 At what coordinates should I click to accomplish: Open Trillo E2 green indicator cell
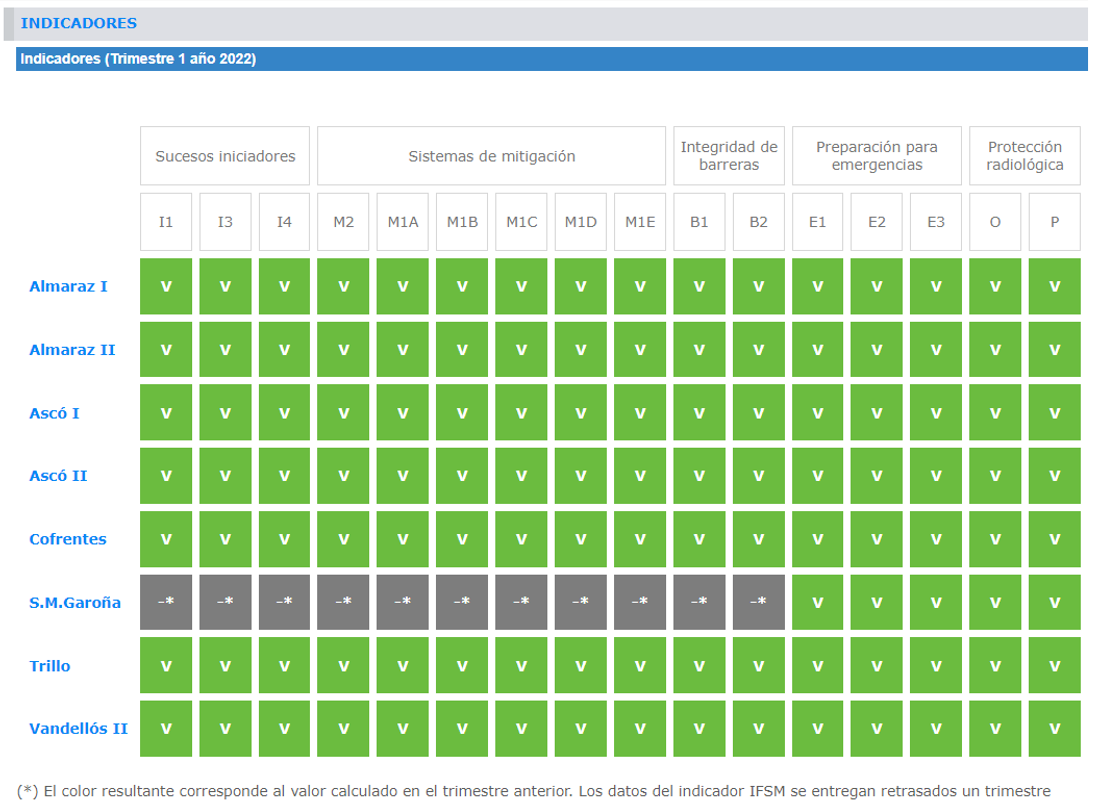point(876,665)
